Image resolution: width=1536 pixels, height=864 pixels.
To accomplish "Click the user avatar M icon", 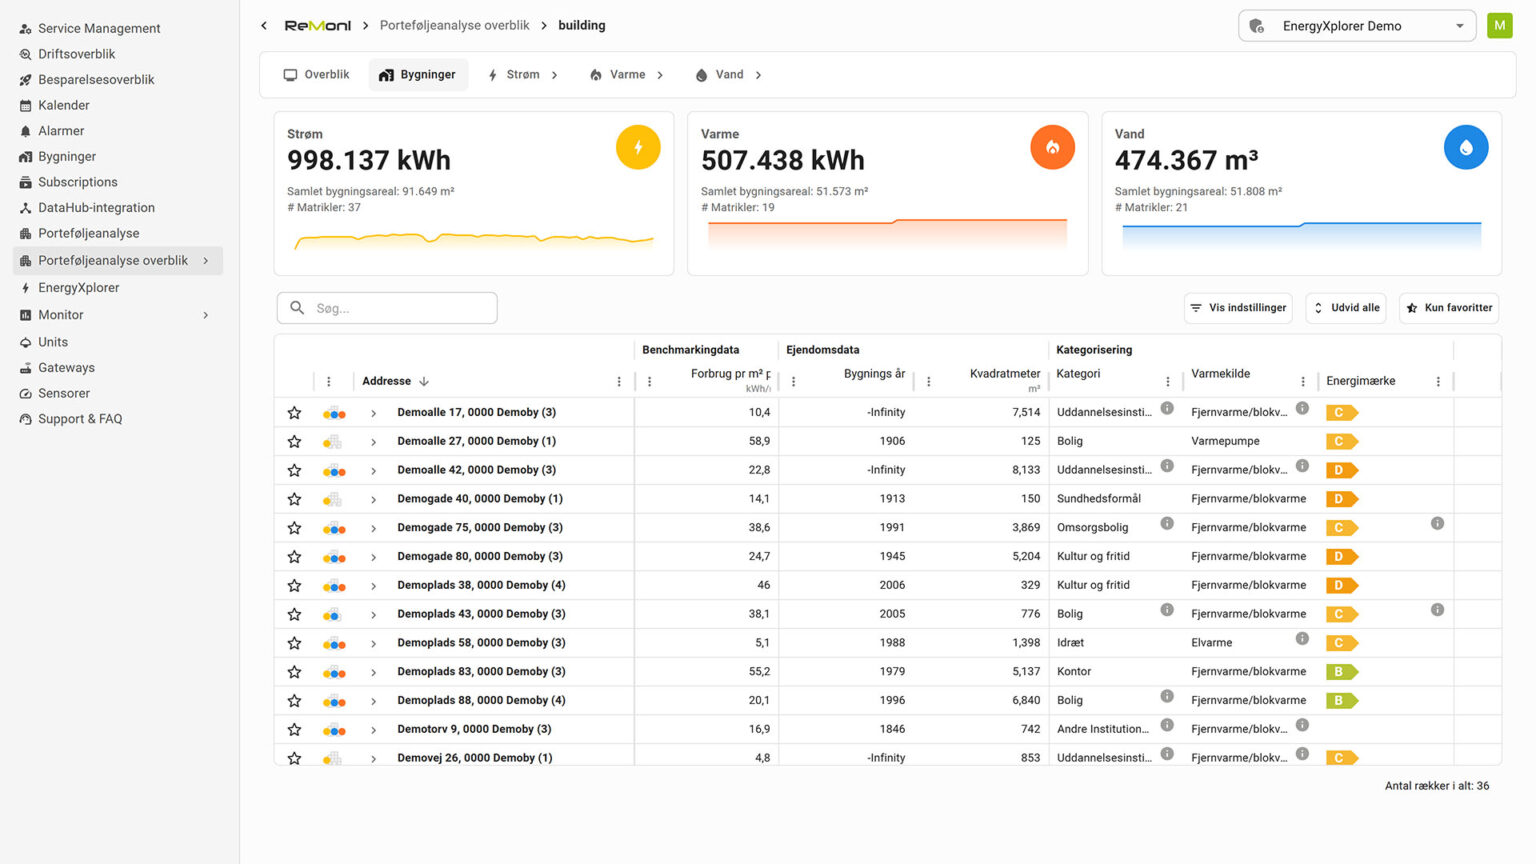I will (x=1499, y=26).
